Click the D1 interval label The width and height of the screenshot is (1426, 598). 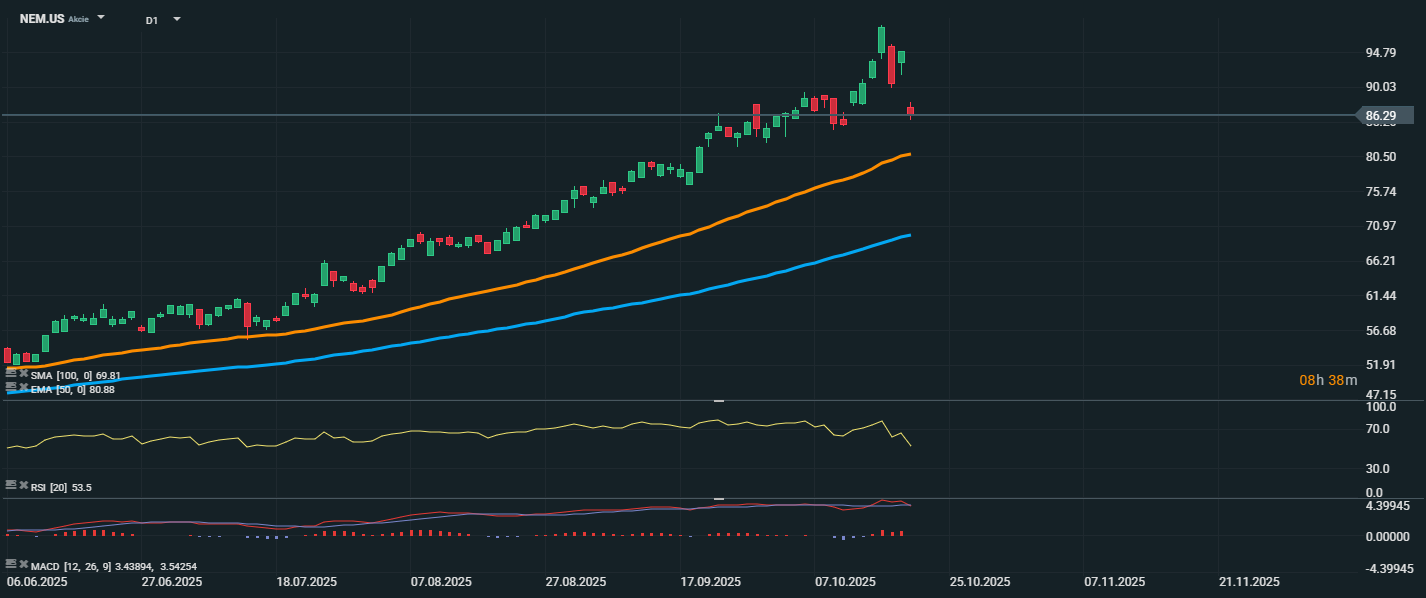(151, 20)
